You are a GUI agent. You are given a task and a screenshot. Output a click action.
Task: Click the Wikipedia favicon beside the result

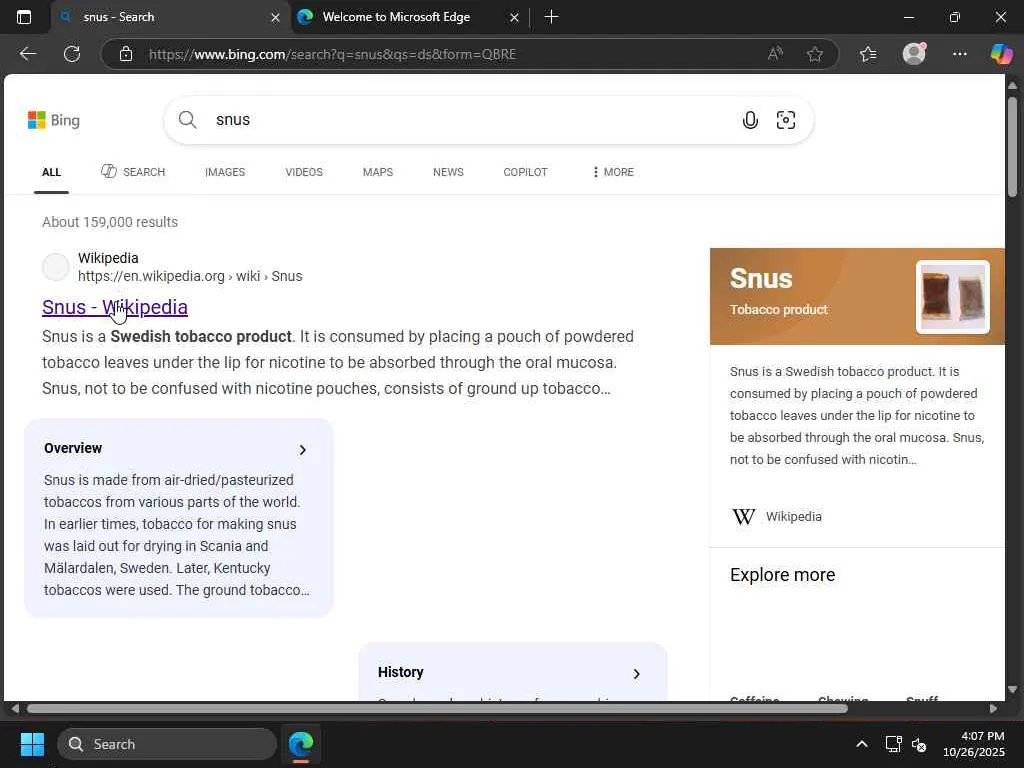pos(56,267)
